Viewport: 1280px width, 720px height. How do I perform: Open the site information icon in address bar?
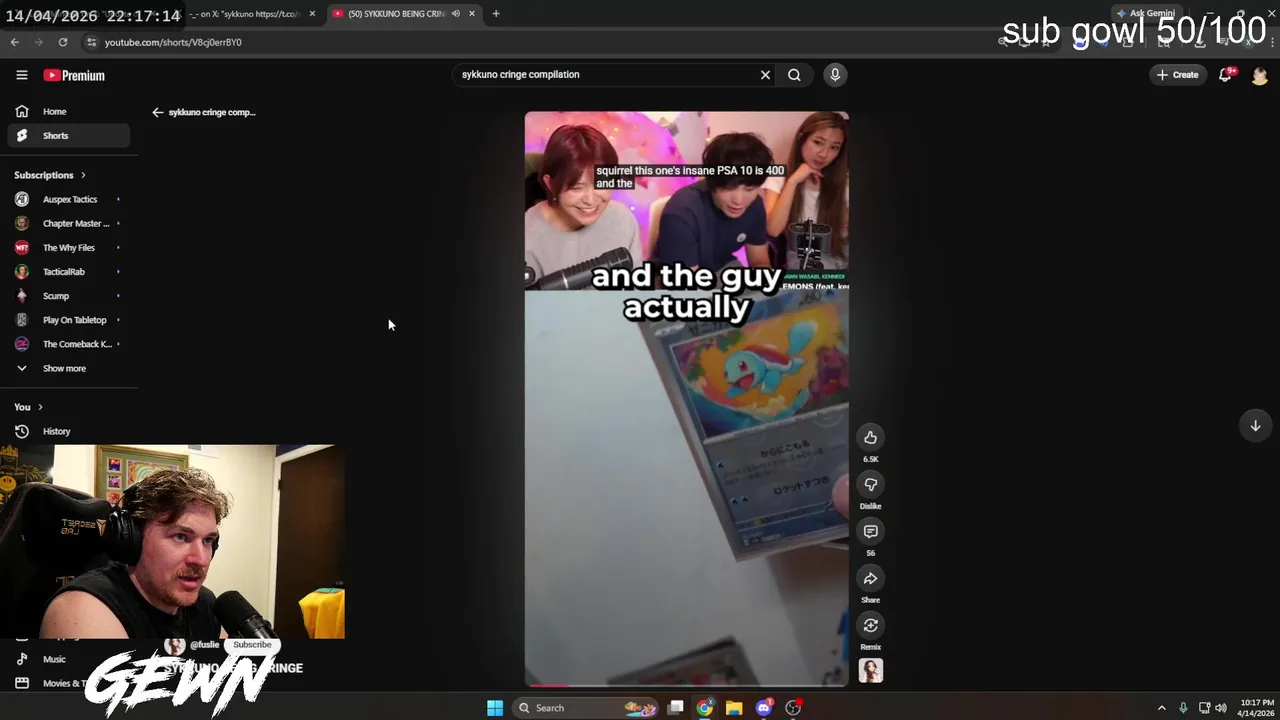(91, 42)
